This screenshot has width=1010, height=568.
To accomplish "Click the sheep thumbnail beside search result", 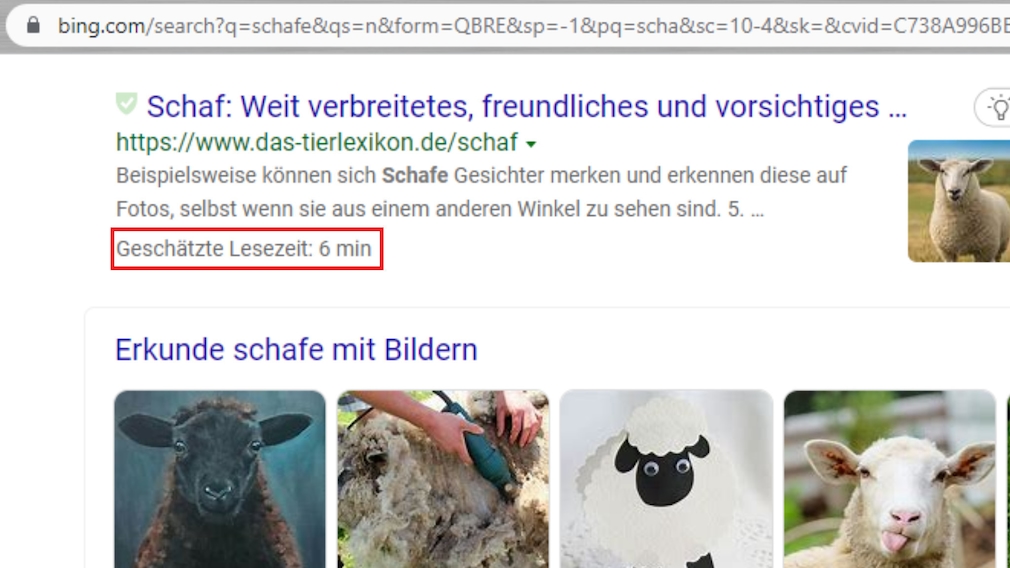I will click(958, 201).
